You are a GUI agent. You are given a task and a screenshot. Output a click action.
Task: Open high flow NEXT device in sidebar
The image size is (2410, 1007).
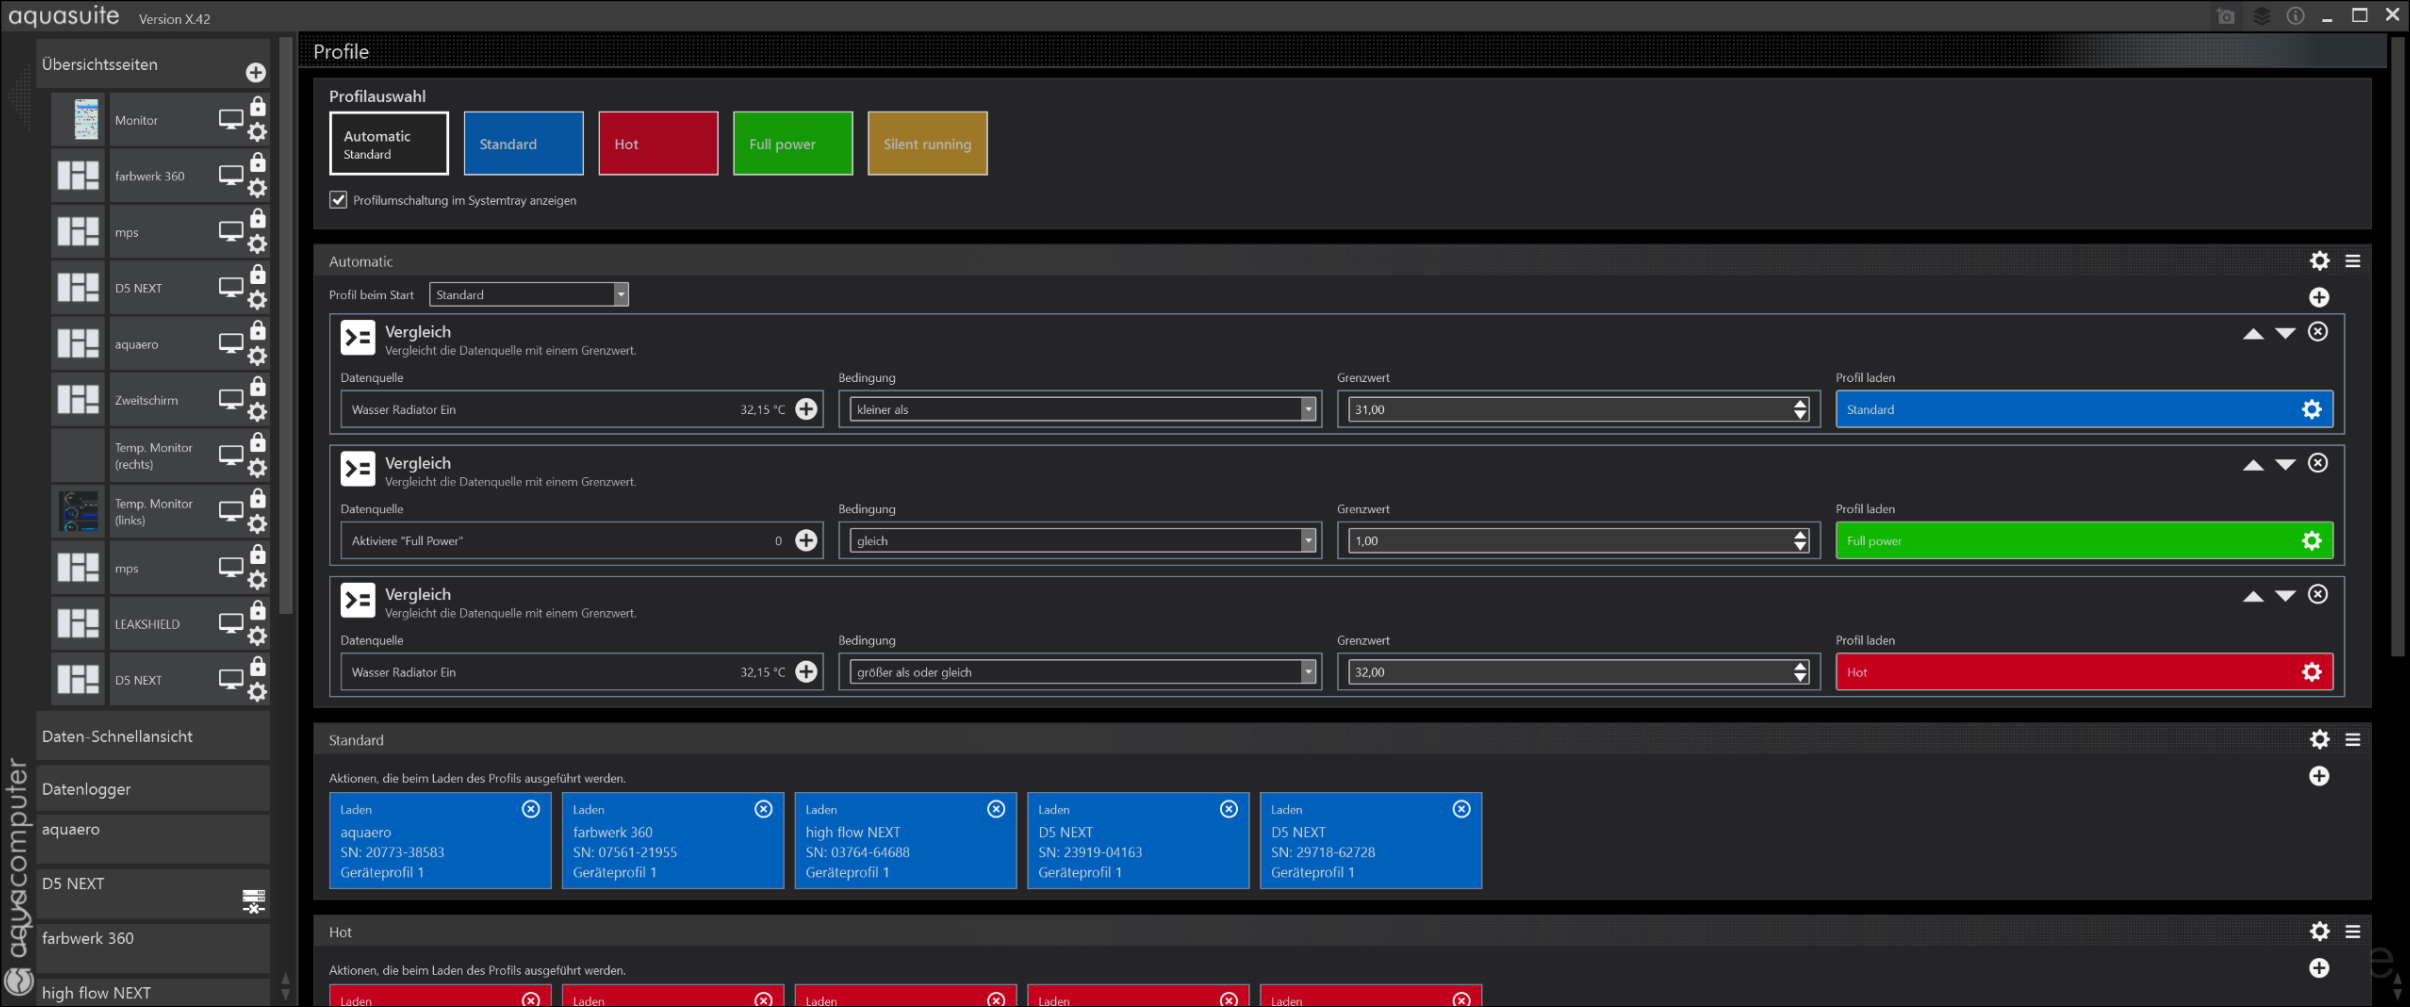153,992
